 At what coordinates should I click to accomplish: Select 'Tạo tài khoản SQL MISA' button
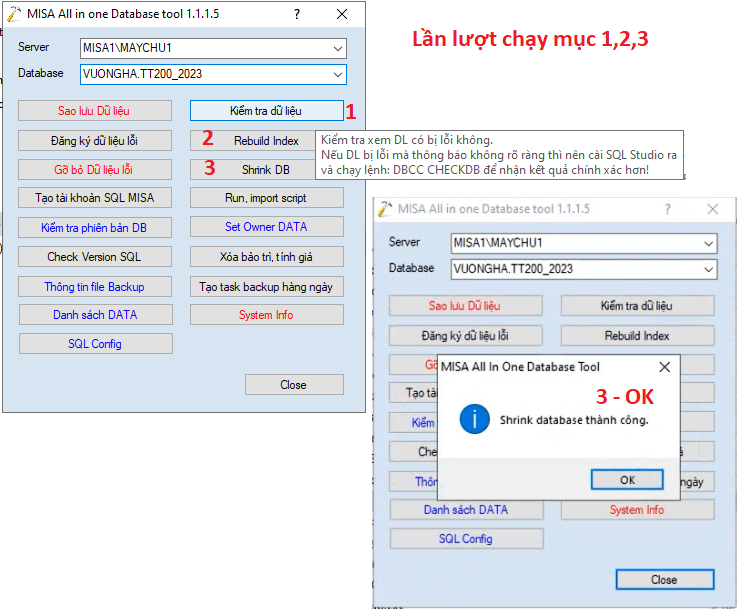[95, 198]
